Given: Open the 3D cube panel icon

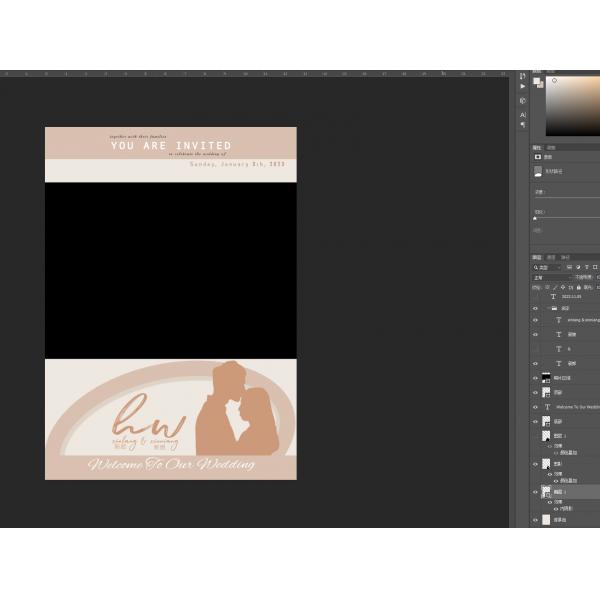Looking at the screenshot, I should 523,100.
